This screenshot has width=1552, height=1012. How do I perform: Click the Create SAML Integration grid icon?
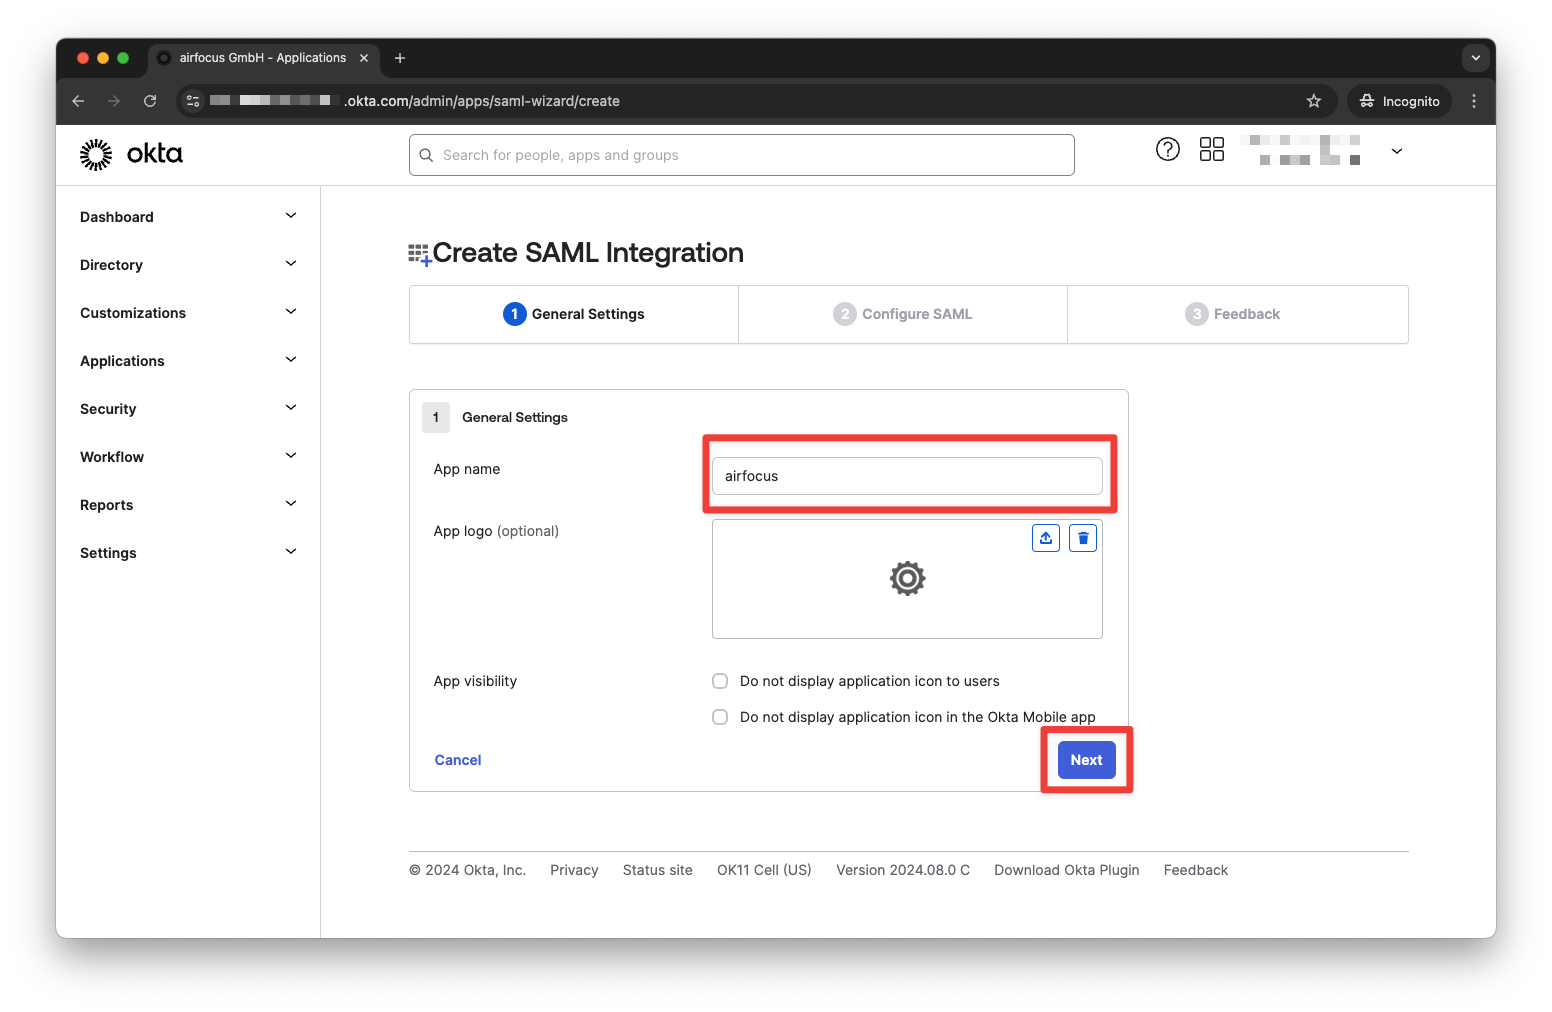pos(419,254)
